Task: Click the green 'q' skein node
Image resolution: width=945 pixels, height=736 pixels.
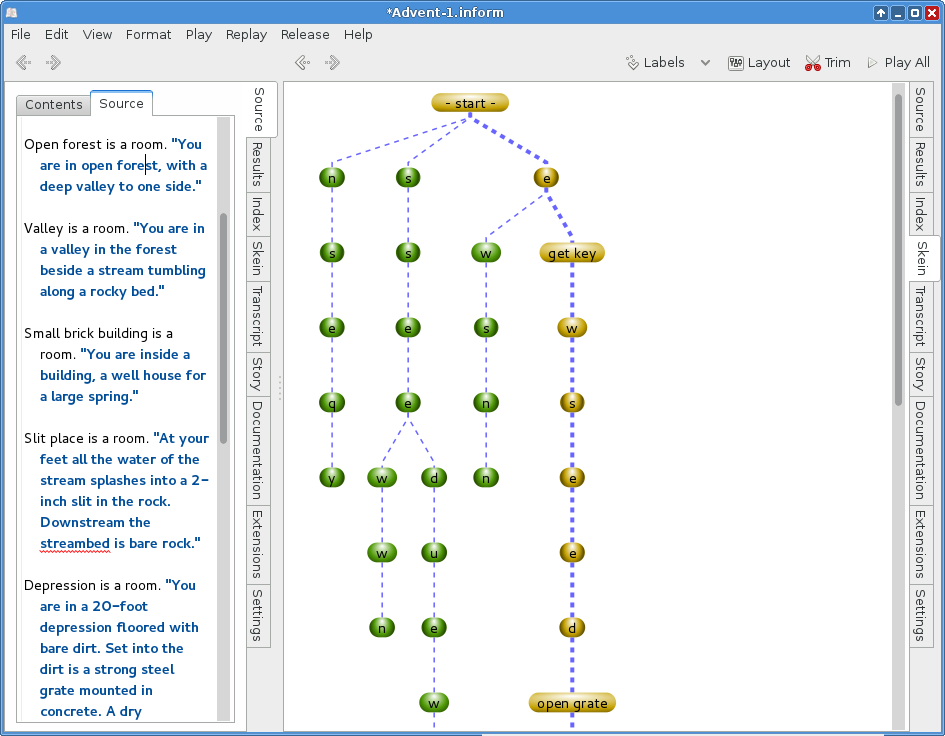Action: (x=332, y=403)
